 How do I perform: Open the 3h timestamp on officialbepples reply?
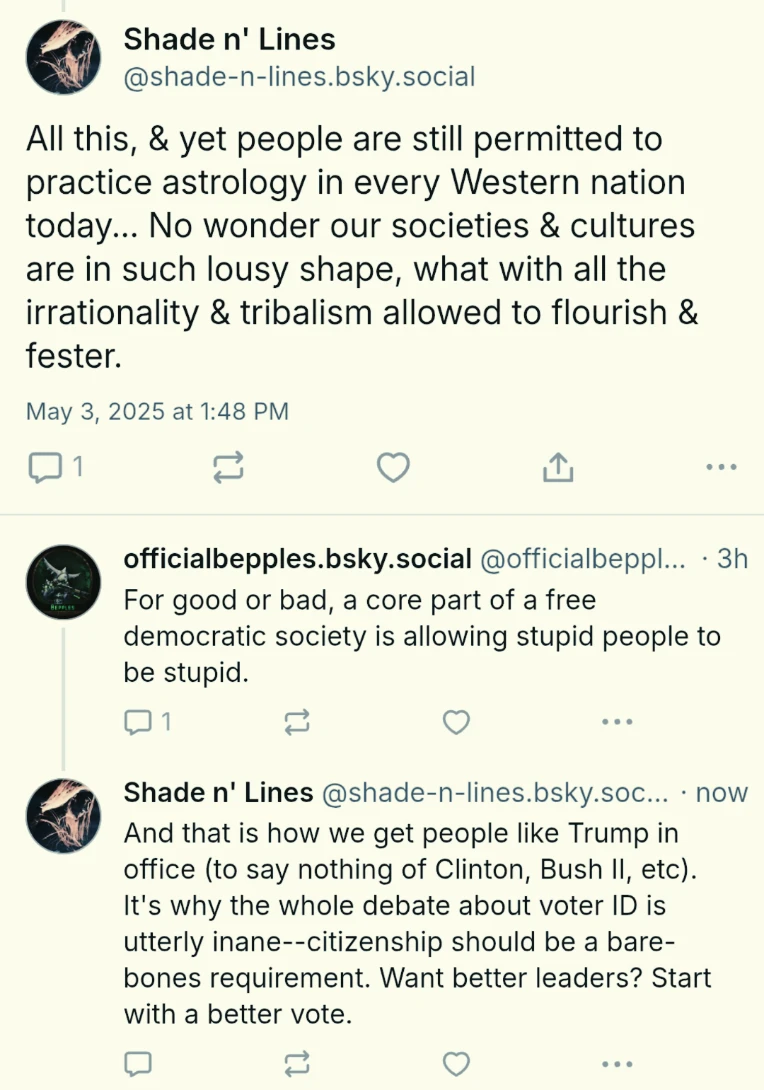(x=732, y=558)
